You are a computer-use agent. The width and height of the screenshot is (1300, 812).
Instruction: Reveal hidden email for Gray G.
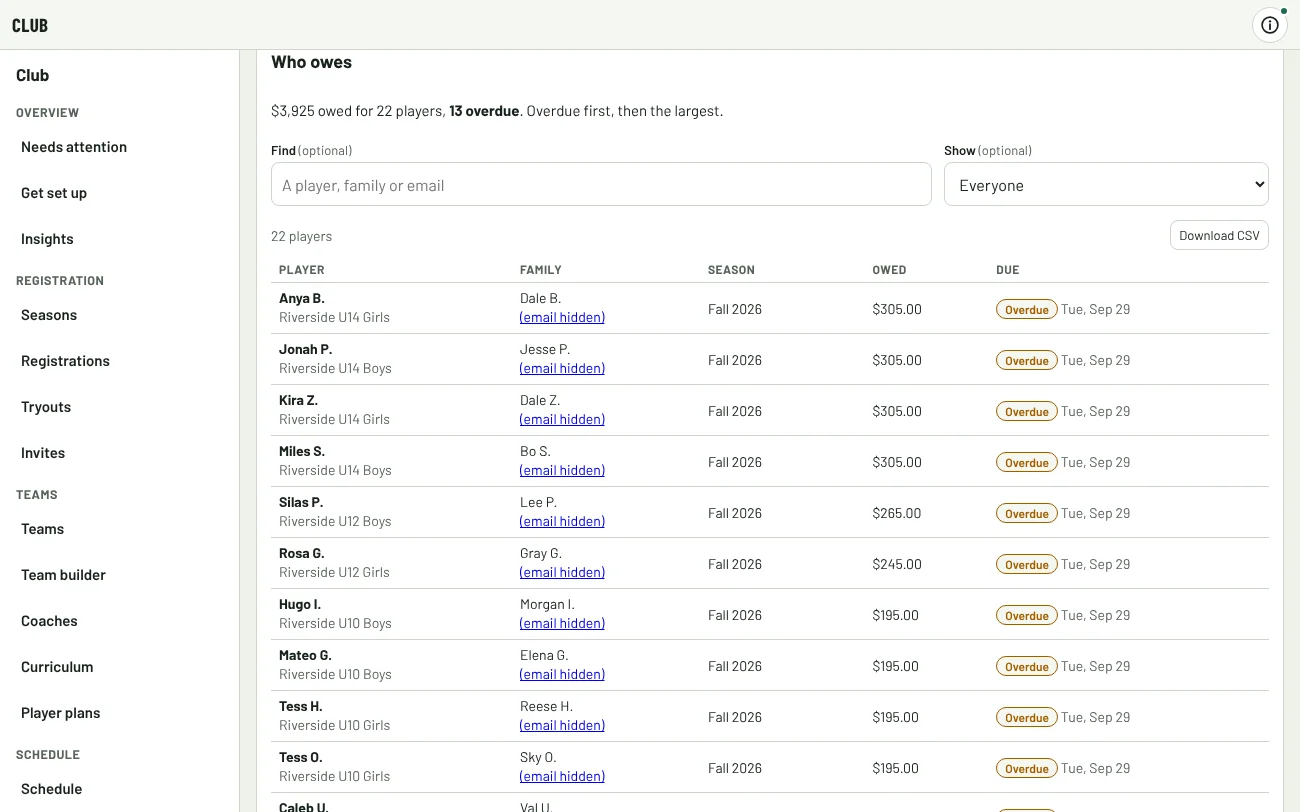(562, 572)
